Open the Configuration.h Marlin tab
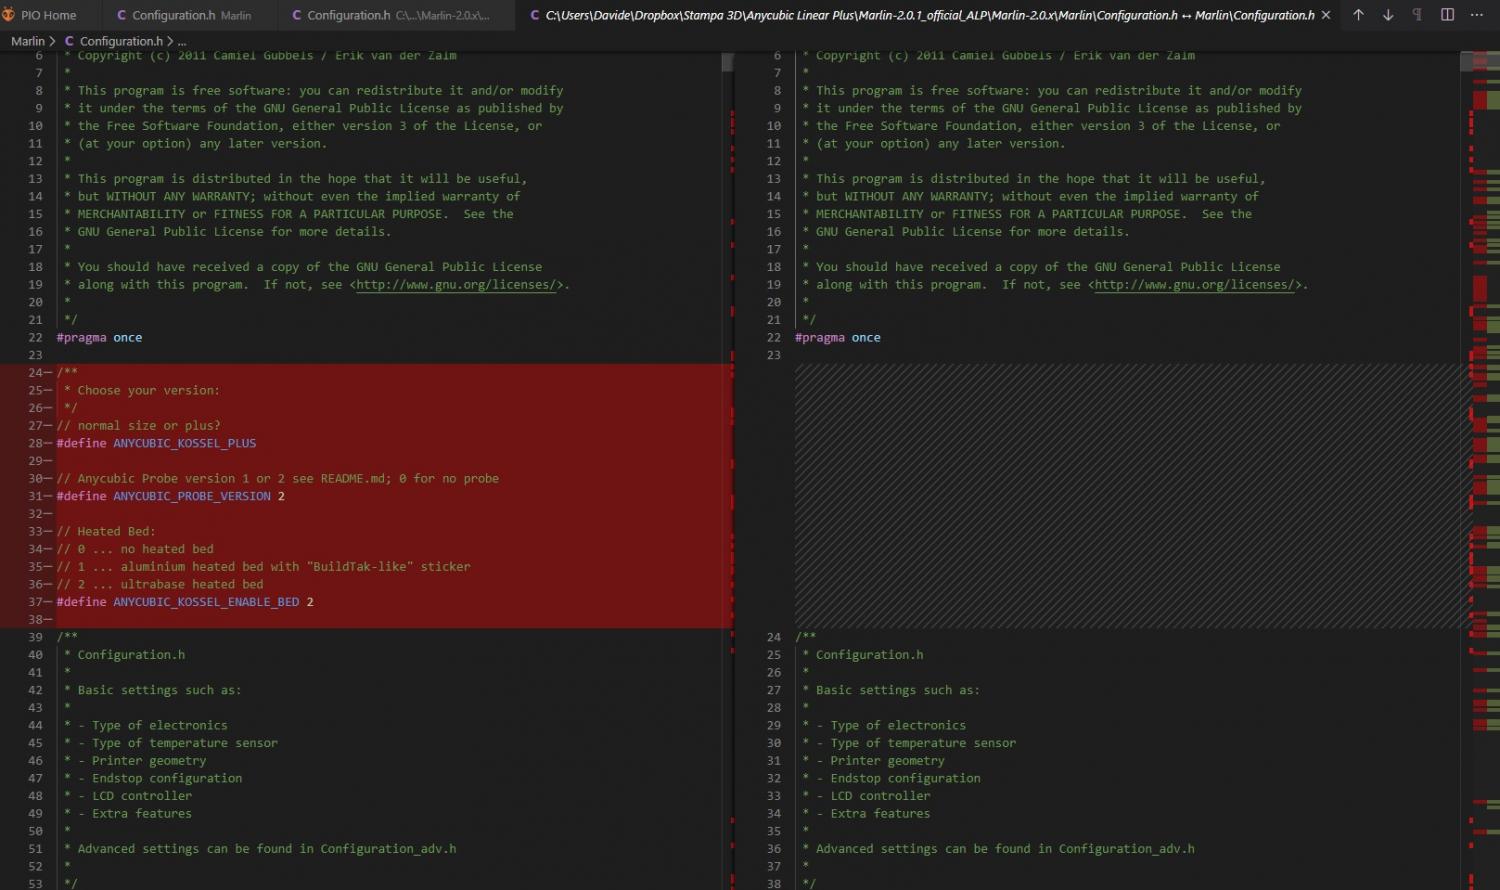The width and height of the screenshot is (1500, 890). tap(184, 15)
